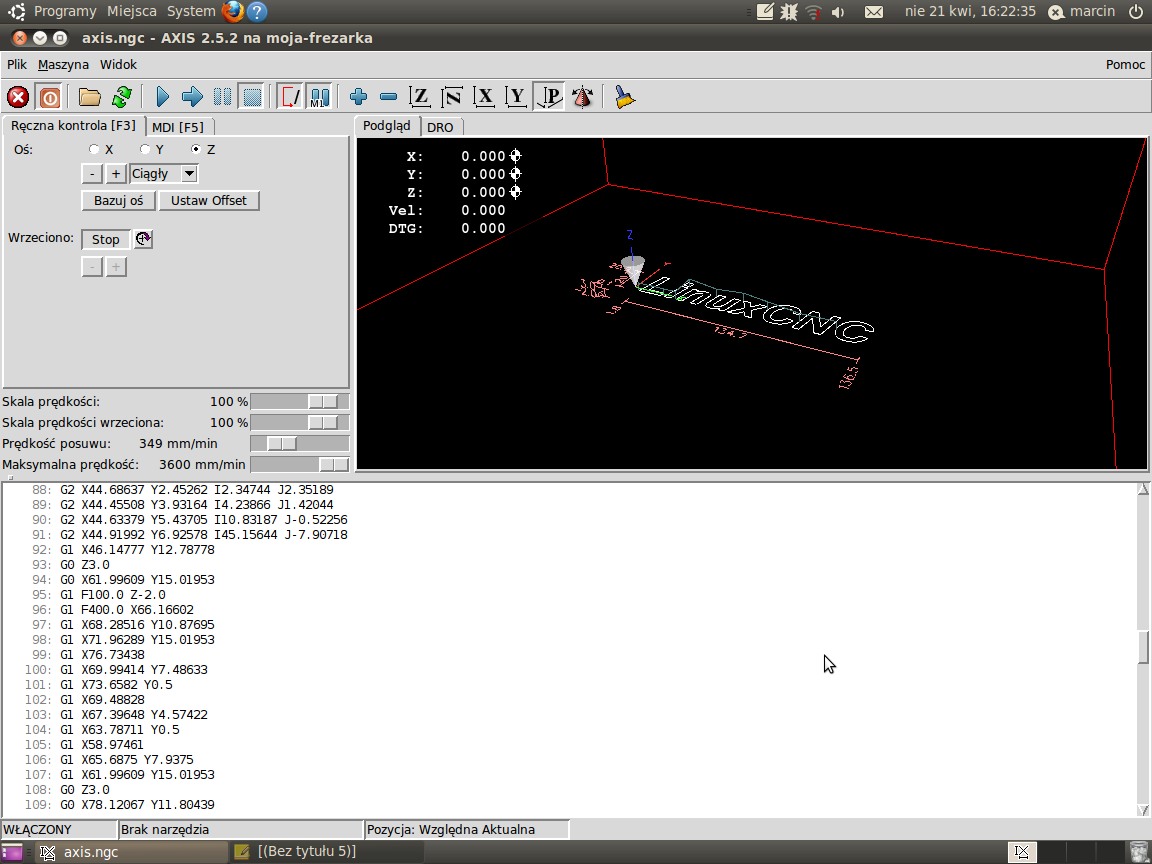
Task: Open the Plik menu
Action: coord(17,65)
